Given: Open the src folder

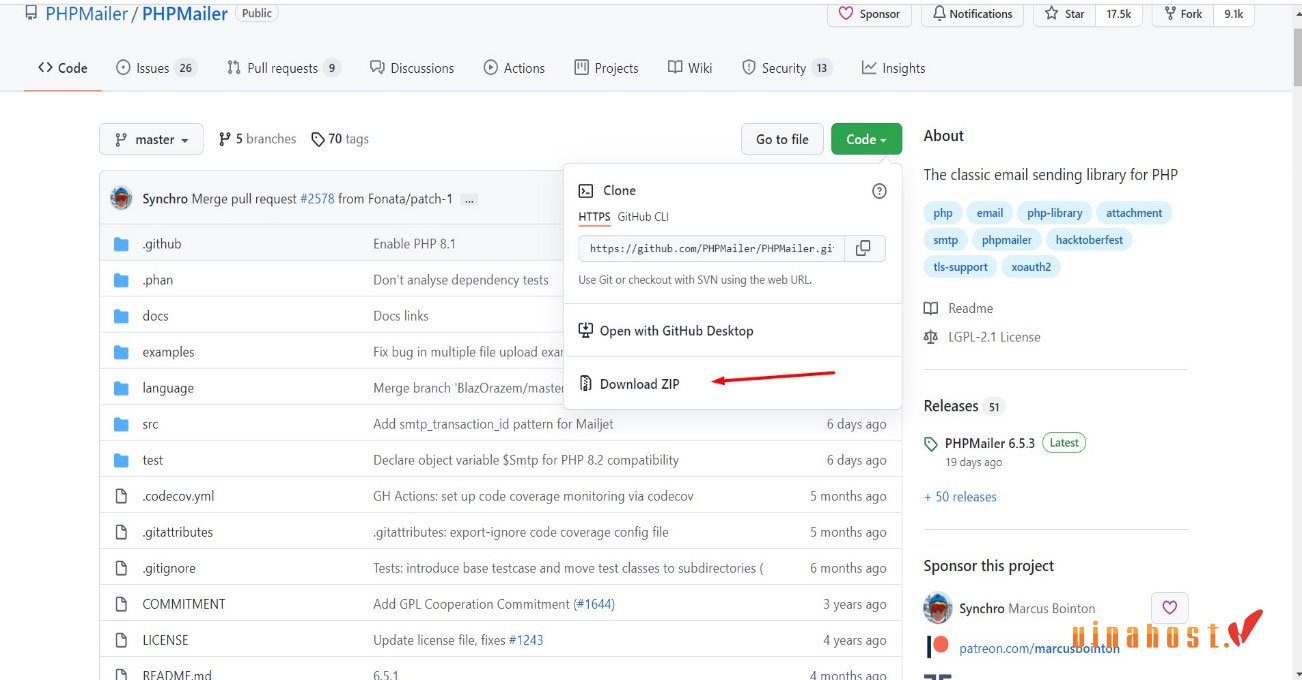Looking at the screenshot, I should 150,423.
